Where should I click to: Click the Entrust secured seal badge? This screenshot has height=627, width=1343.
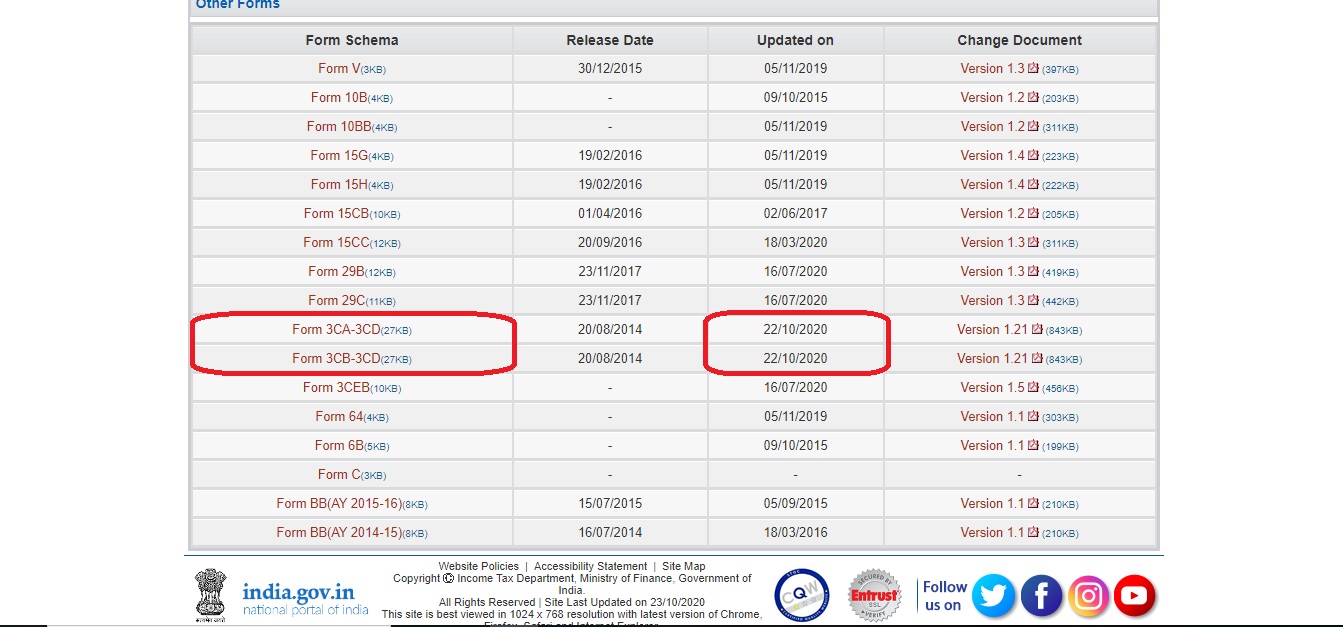(874, 596)
